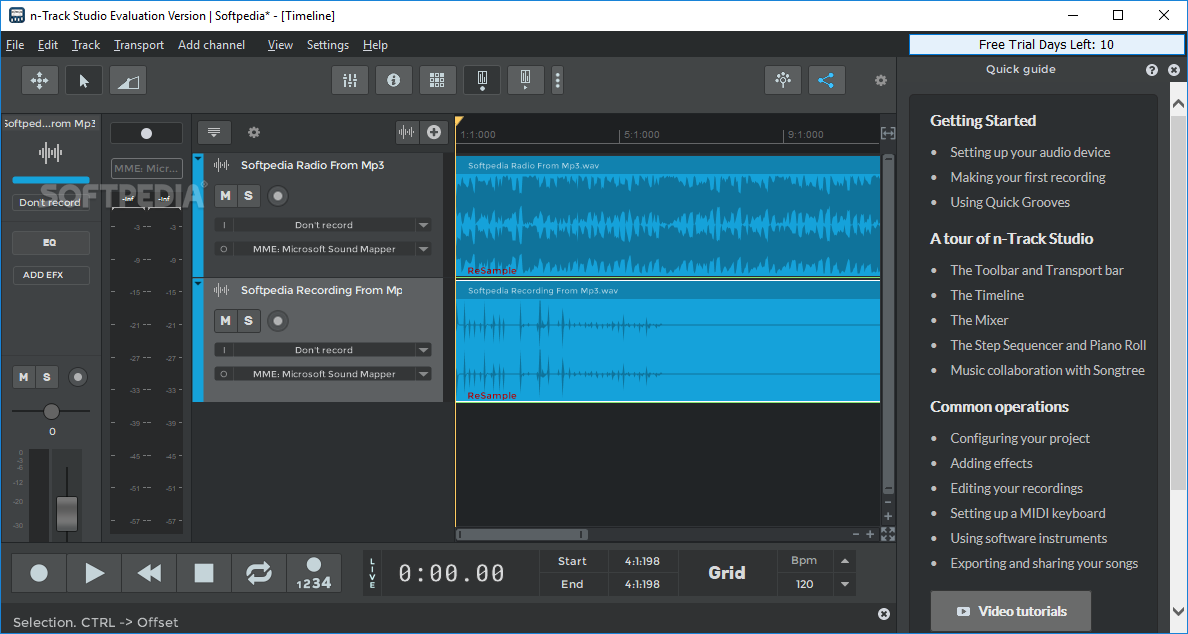This screenshot has width=1188, height=634.
Task: Toggle the 1234 count-in metronome button
Action: click(314, 573)
